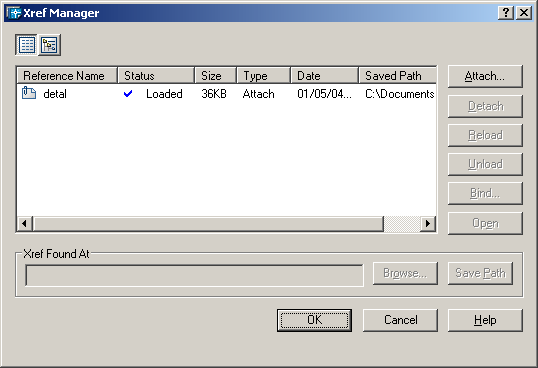Click the blue Loaded checkmark icon

click(x=128, y=93)
